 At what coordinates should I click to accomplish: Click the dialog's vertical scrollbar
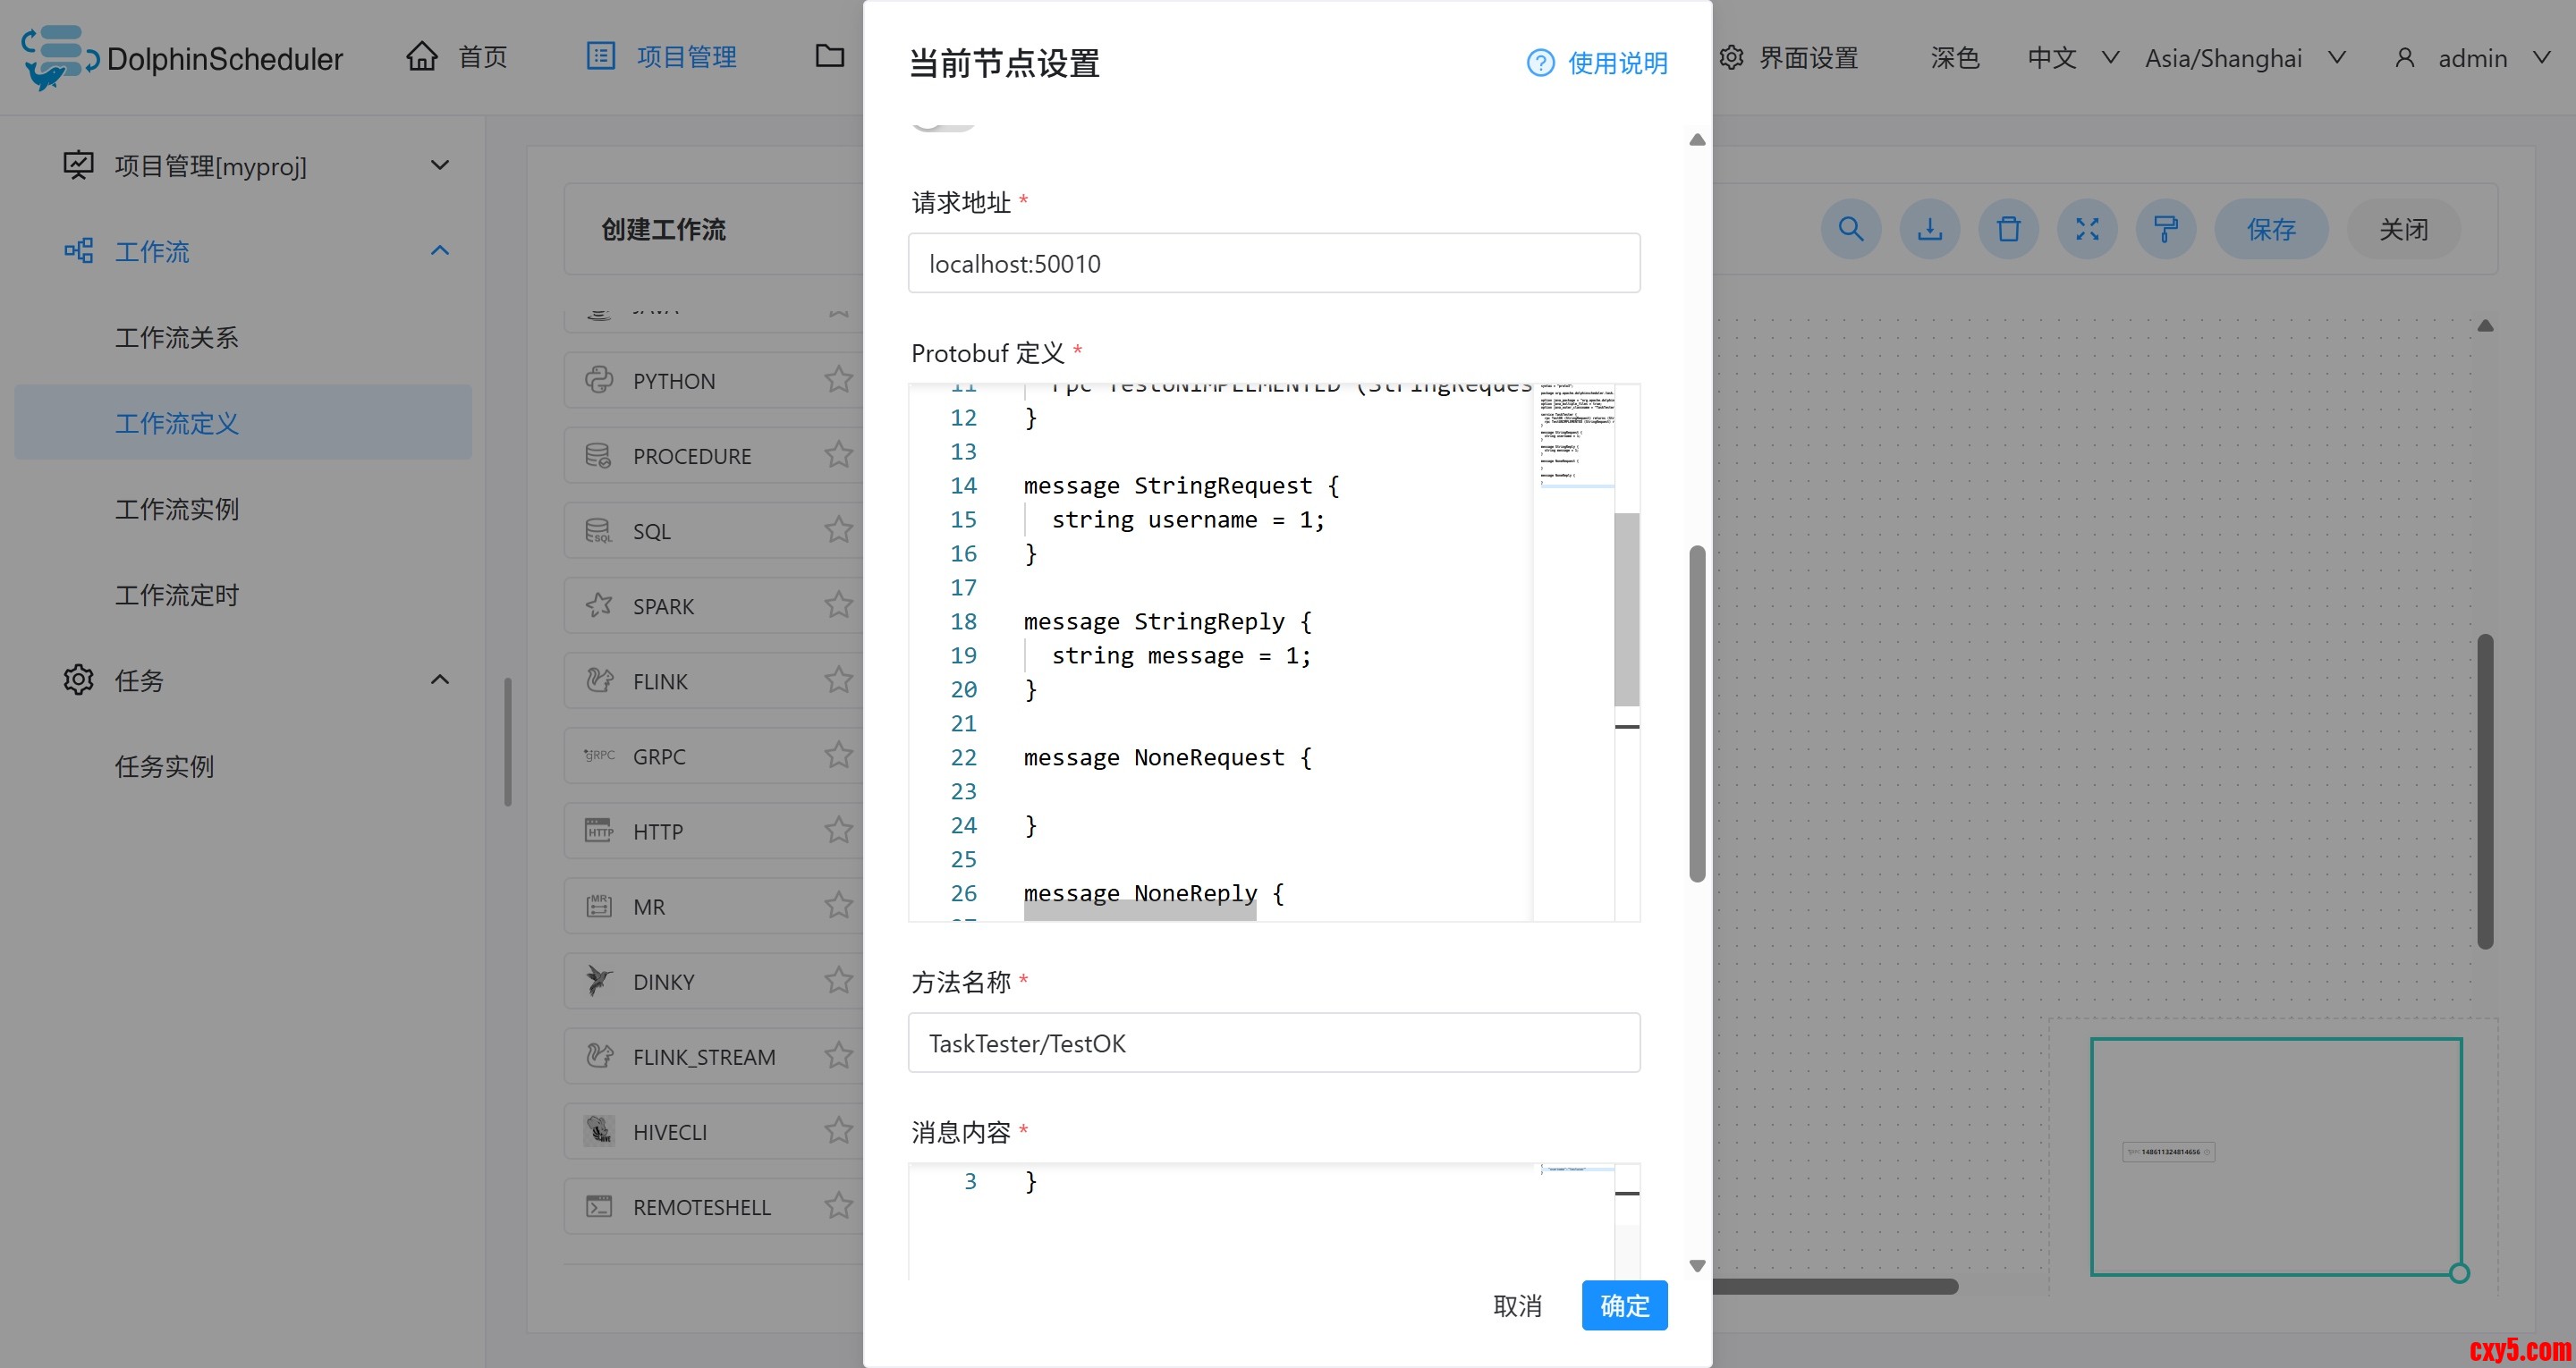tap(1696, 712)
